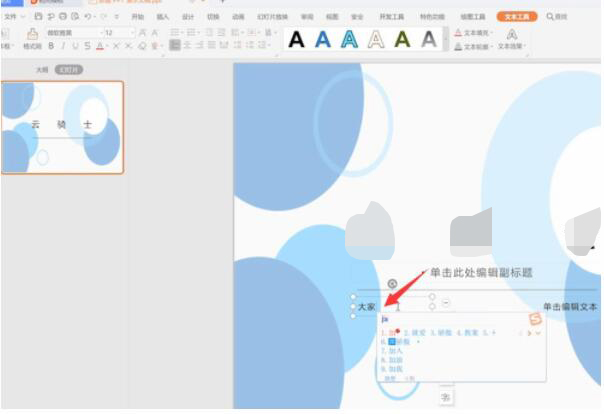Pick IME candidate 9. 加我

pos(392,369)
